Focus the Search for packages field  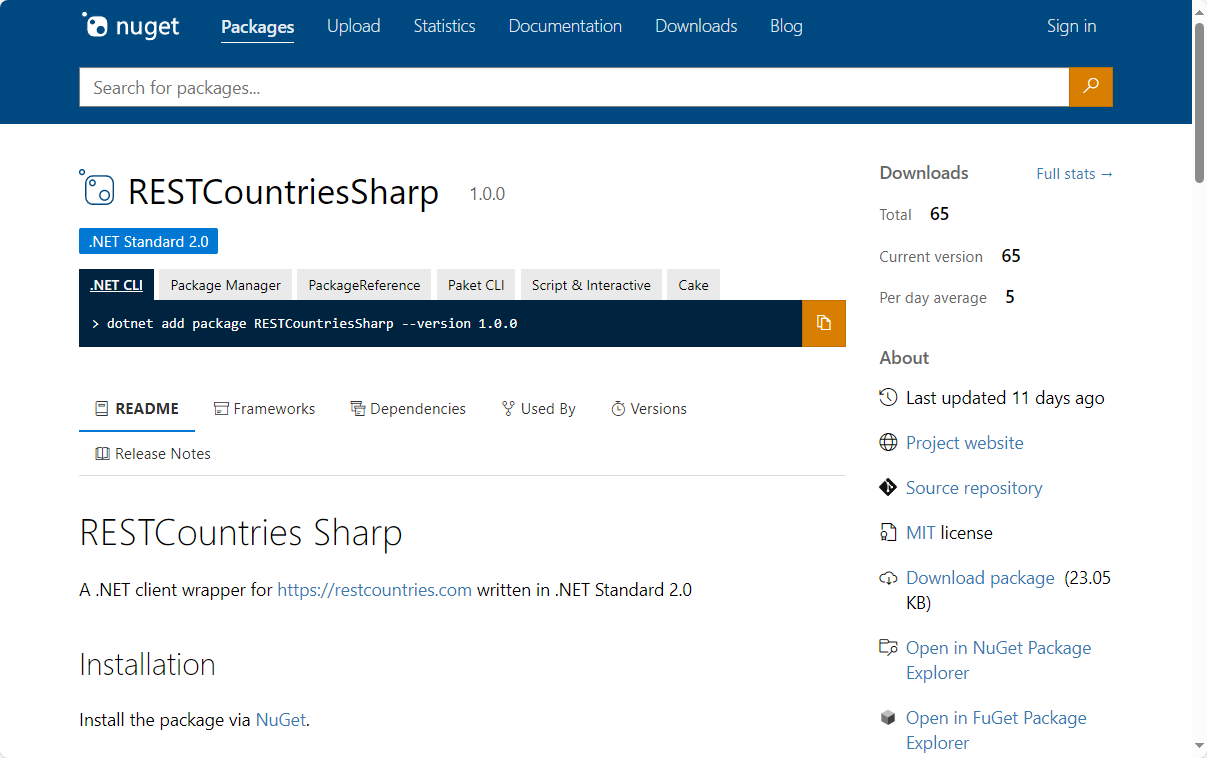pos(574,88)
